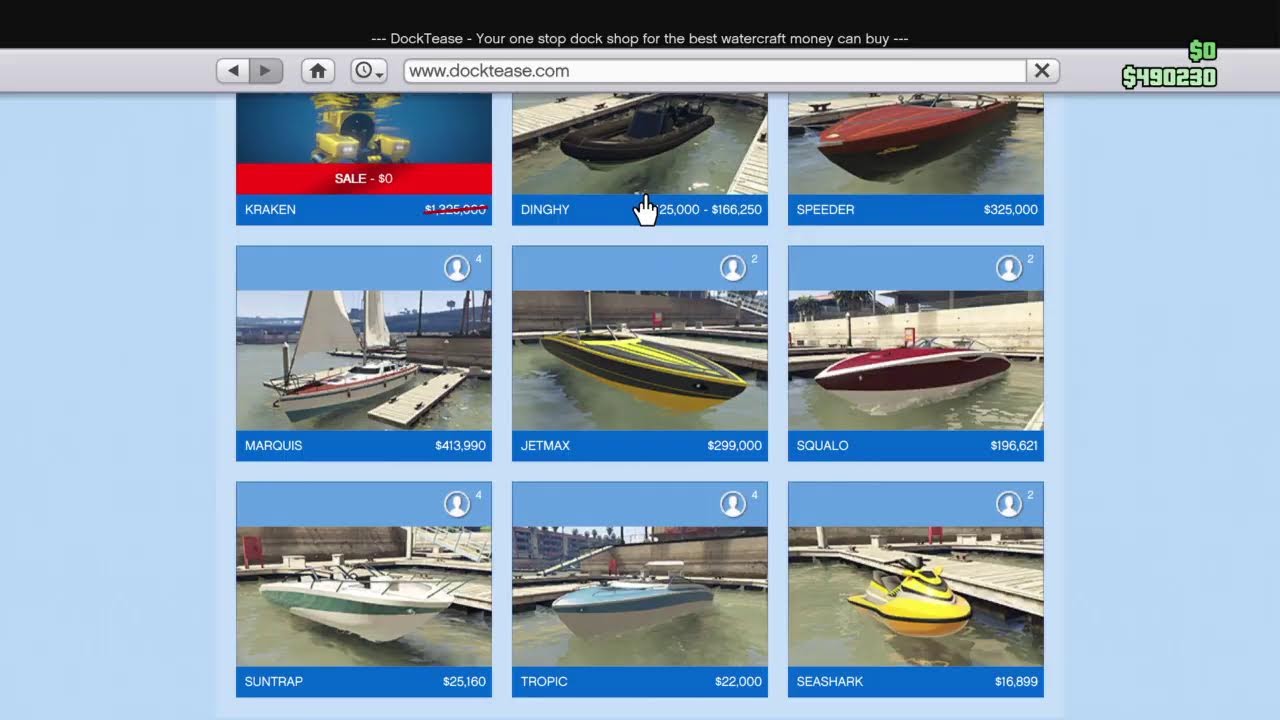Click the Suntrap passenger count icon

pyautogui.click(x=457, y=504)
